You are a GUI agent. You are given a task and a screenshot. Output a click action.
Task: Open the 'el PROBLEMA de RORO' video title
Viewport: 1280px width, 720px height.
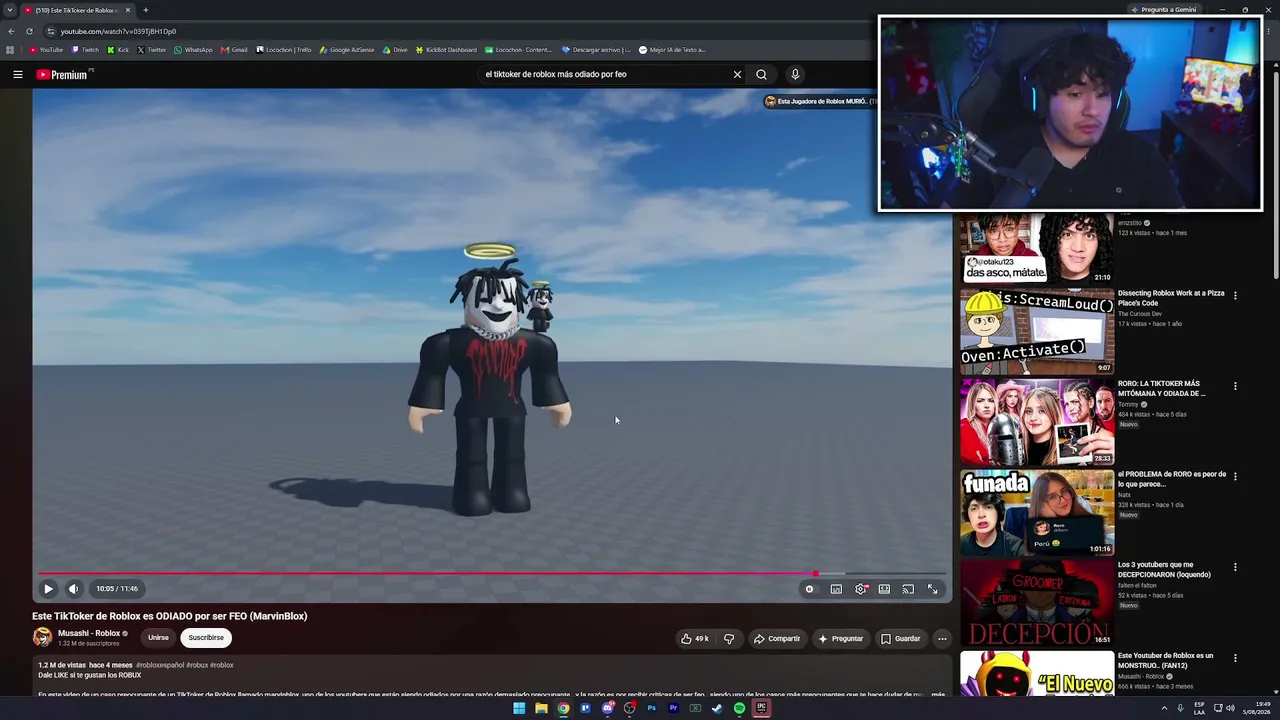pos(1172,479)
